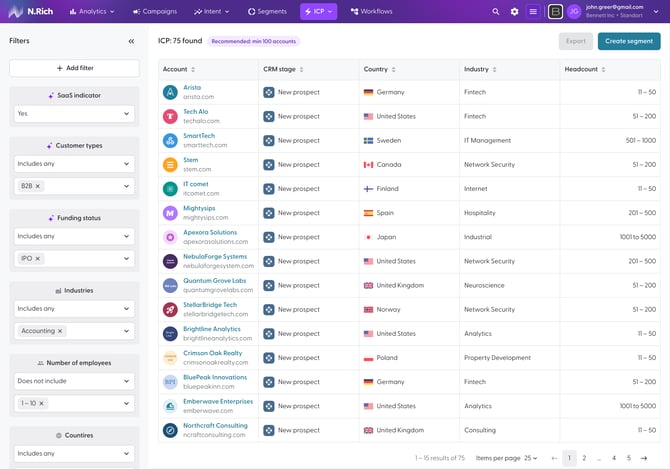
Task: Remove the B2B tag from Customer types
Action: point(39,186)
